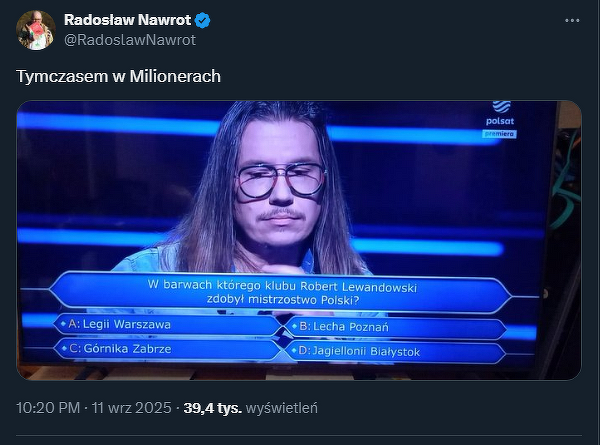Open Radosław Nawrot's profile avatar
The image size is (600, 445).
[x=35, y=30]
